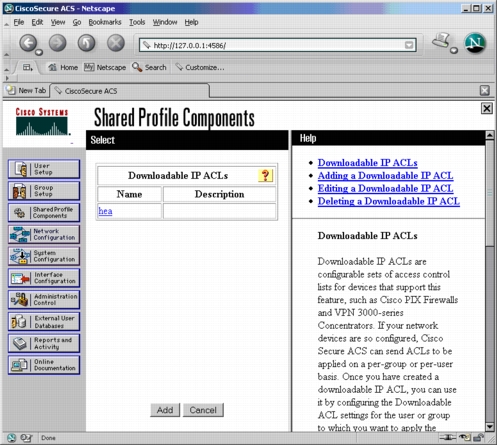Close the current browser tab
The height and width of the screenshot is (447, 499).
(x=485, y=91)
